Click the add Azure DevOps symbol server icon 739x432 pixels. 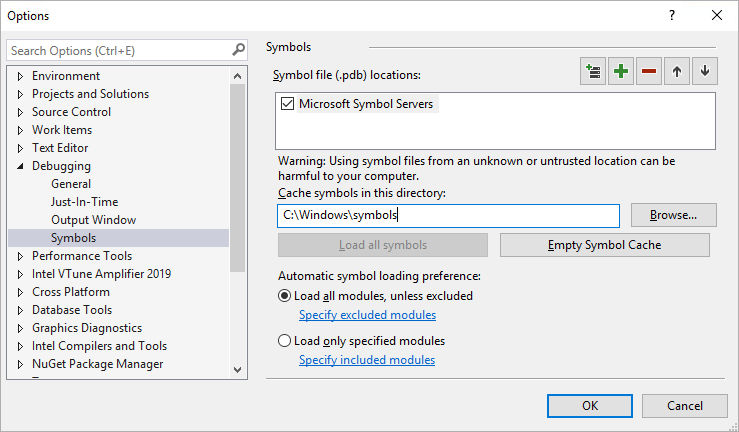click(x=593, y=72)
